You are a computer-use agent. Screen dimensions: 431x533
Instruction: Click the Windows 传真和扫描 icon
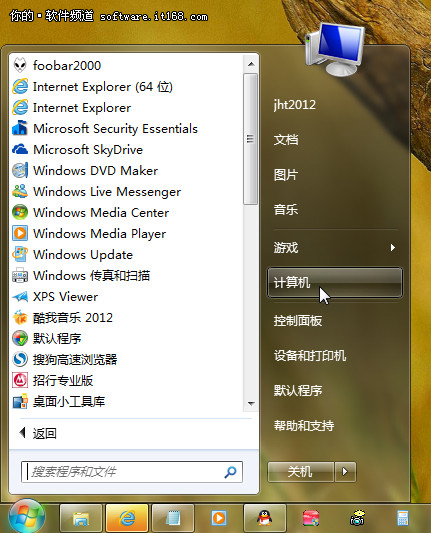coord(20,275)
